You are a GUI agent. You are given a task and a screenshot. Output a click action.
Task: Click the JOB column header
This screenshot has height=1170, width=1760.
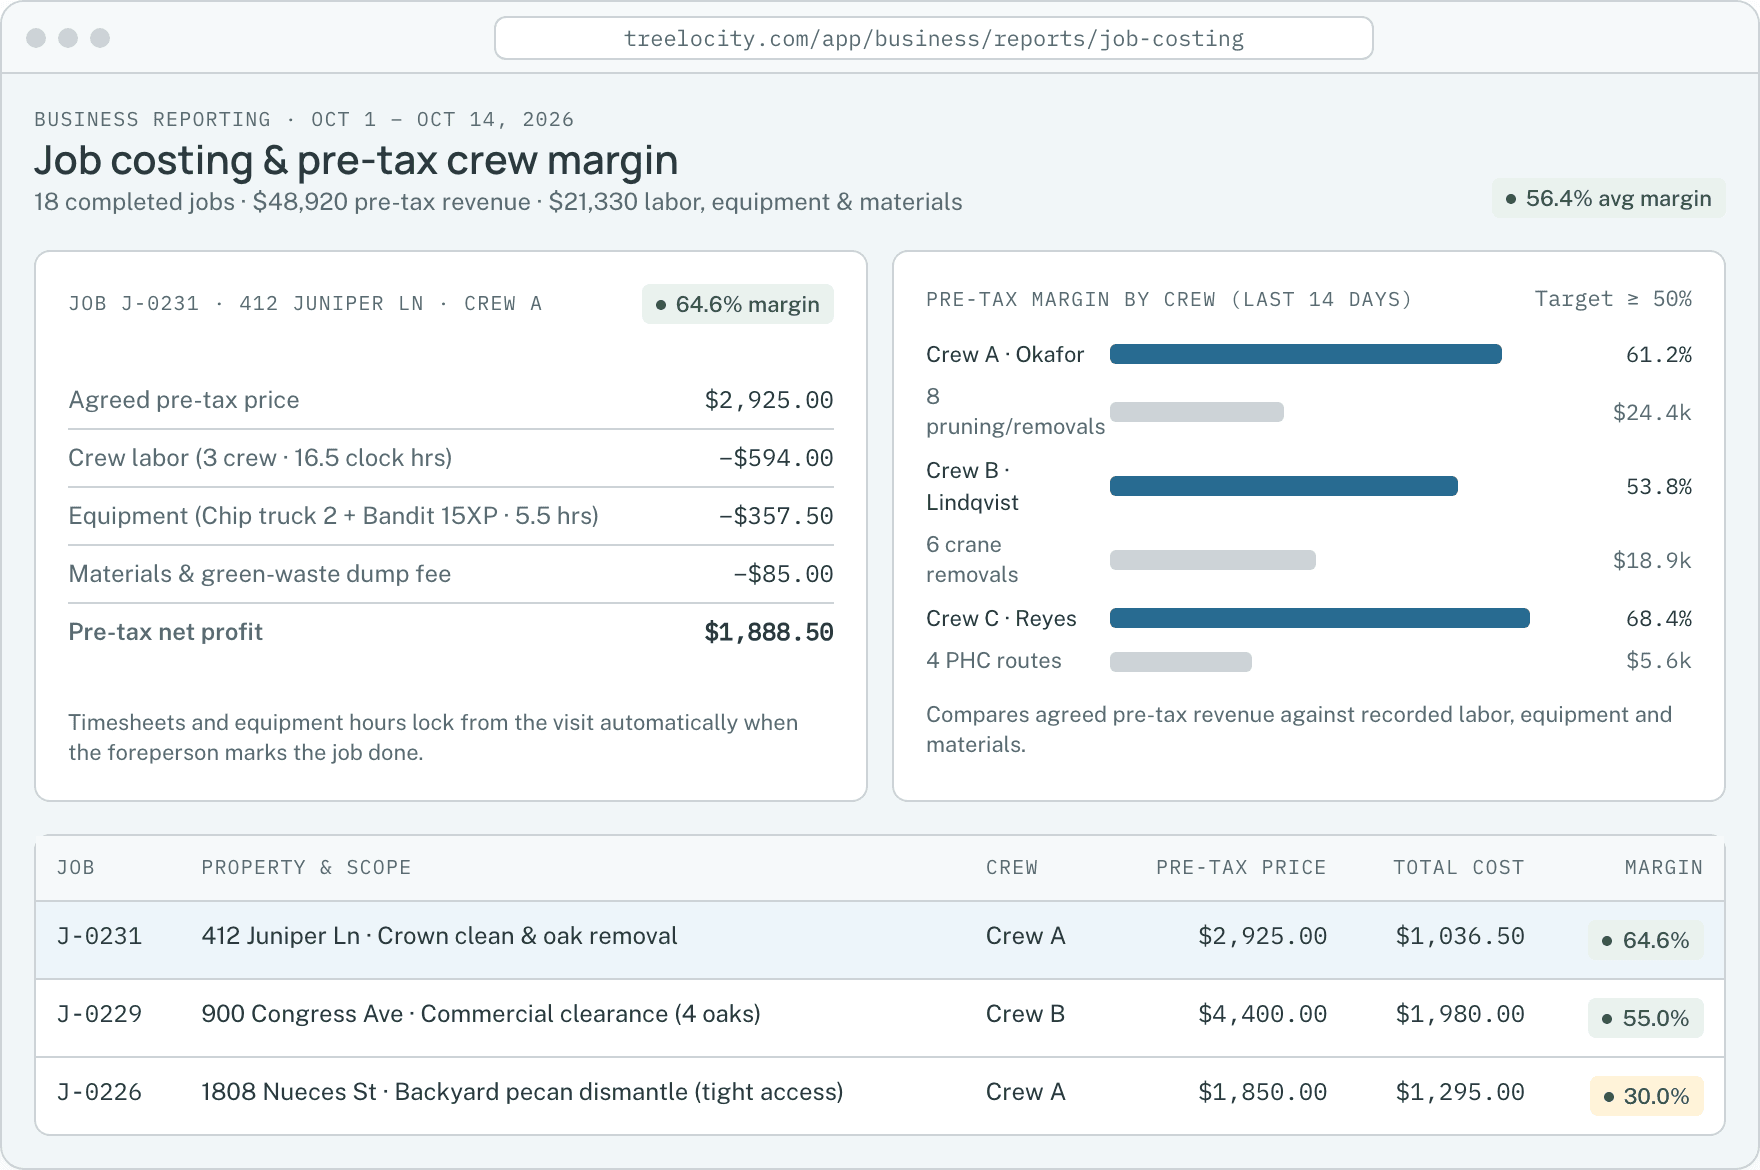click(76, 867)
